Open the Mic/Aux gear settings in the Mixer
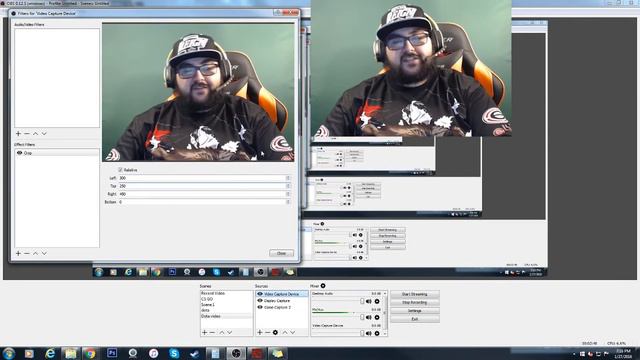Screen dimensions: 640x360 pos(377,317)
